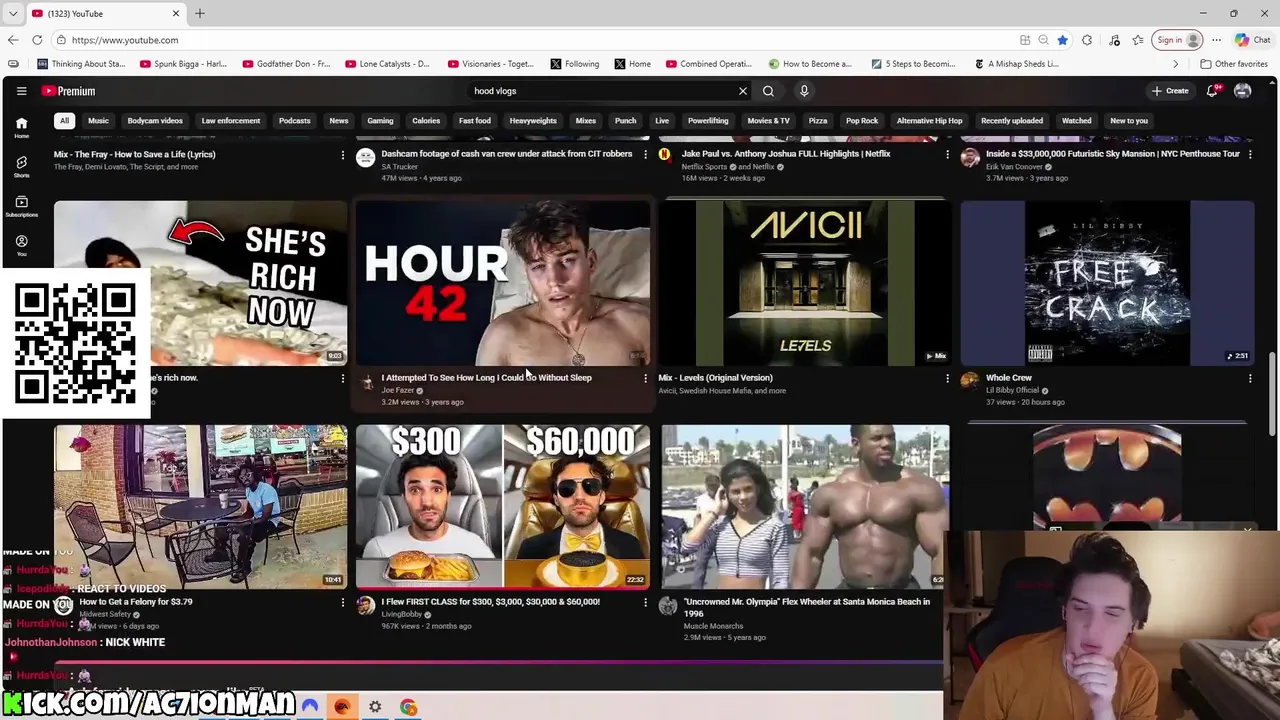
Task: Select the Gaming chip
Action: point(380,121)
